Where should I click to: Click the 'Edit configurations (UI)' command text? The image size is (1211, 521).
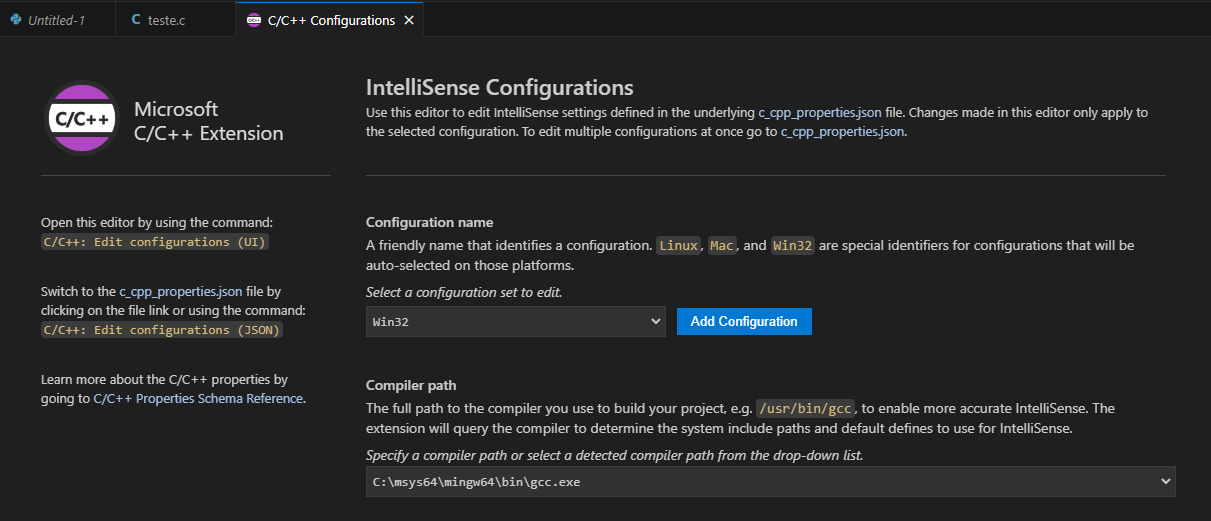155,242
